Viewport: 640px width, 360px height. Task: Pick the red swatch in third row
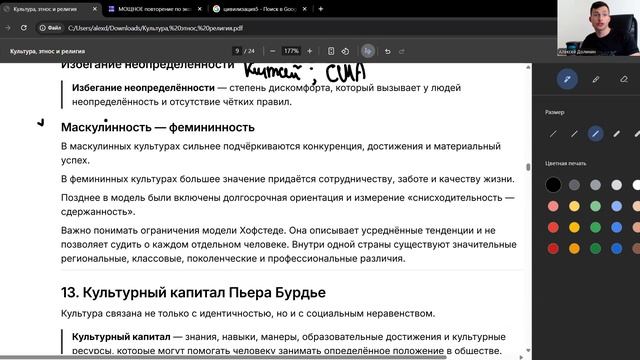[553, 227]
